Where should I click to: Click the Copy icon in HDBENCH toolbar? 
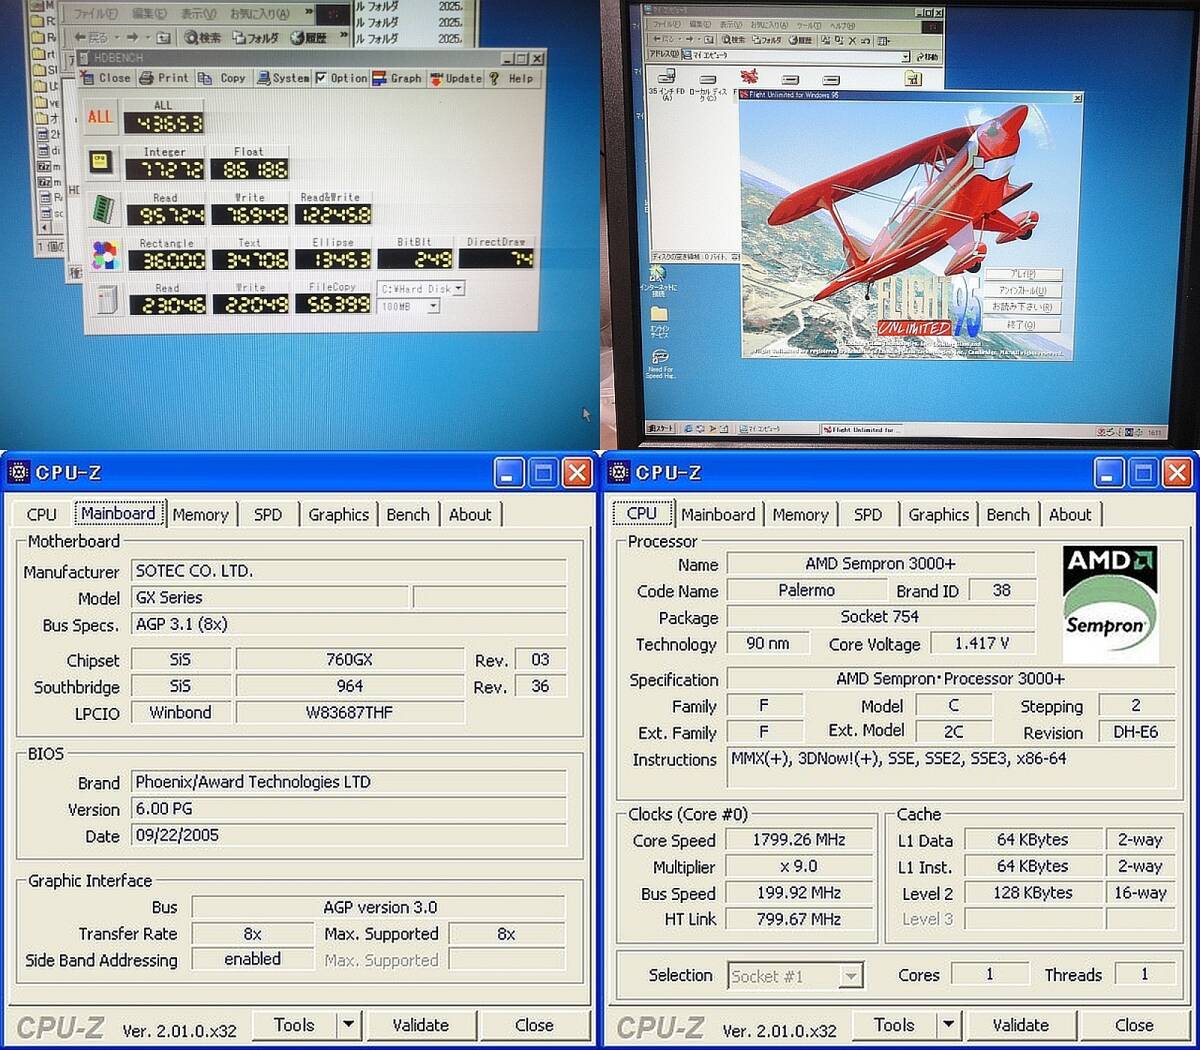[x=205, y=78]
